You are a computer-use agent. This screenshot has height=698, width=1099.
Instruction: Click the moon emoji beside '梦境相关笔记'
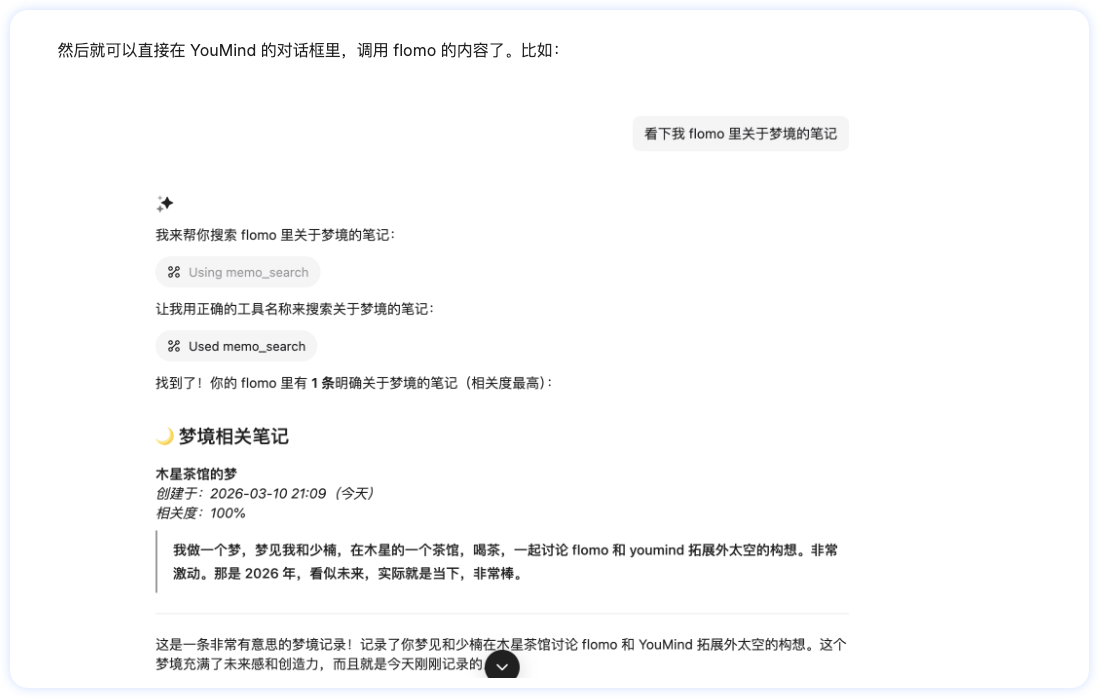(x=165, y=437)
